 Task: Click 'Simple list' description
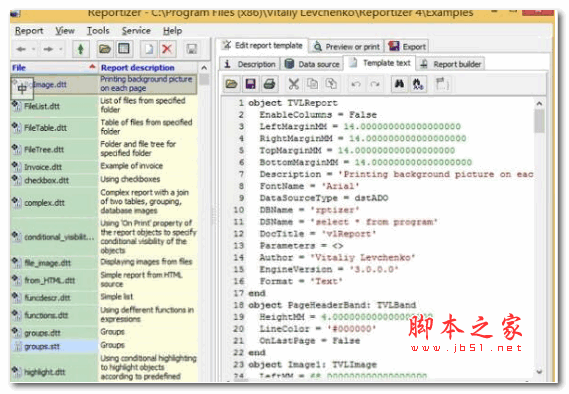pos(116,297)
